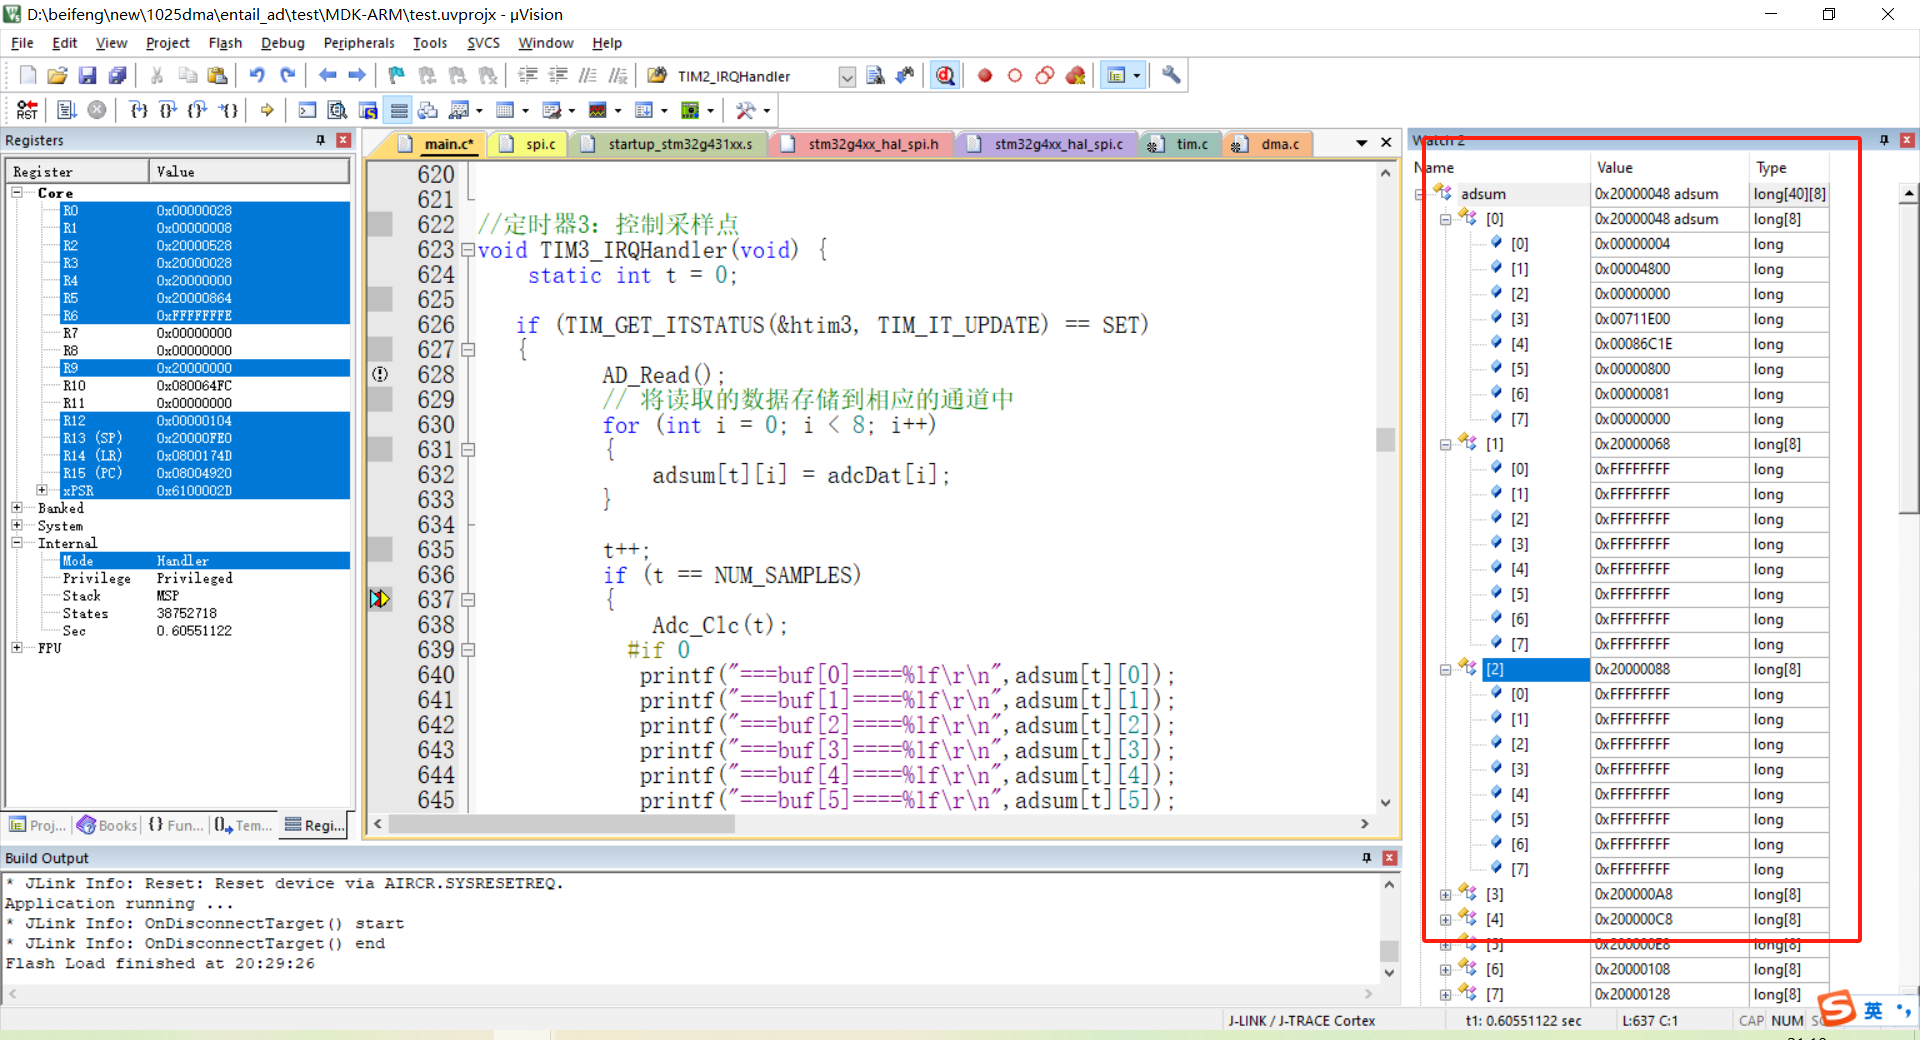
Task: Click the Build Output vertical scrollbar thumb
Action: tap(1389, 950)
